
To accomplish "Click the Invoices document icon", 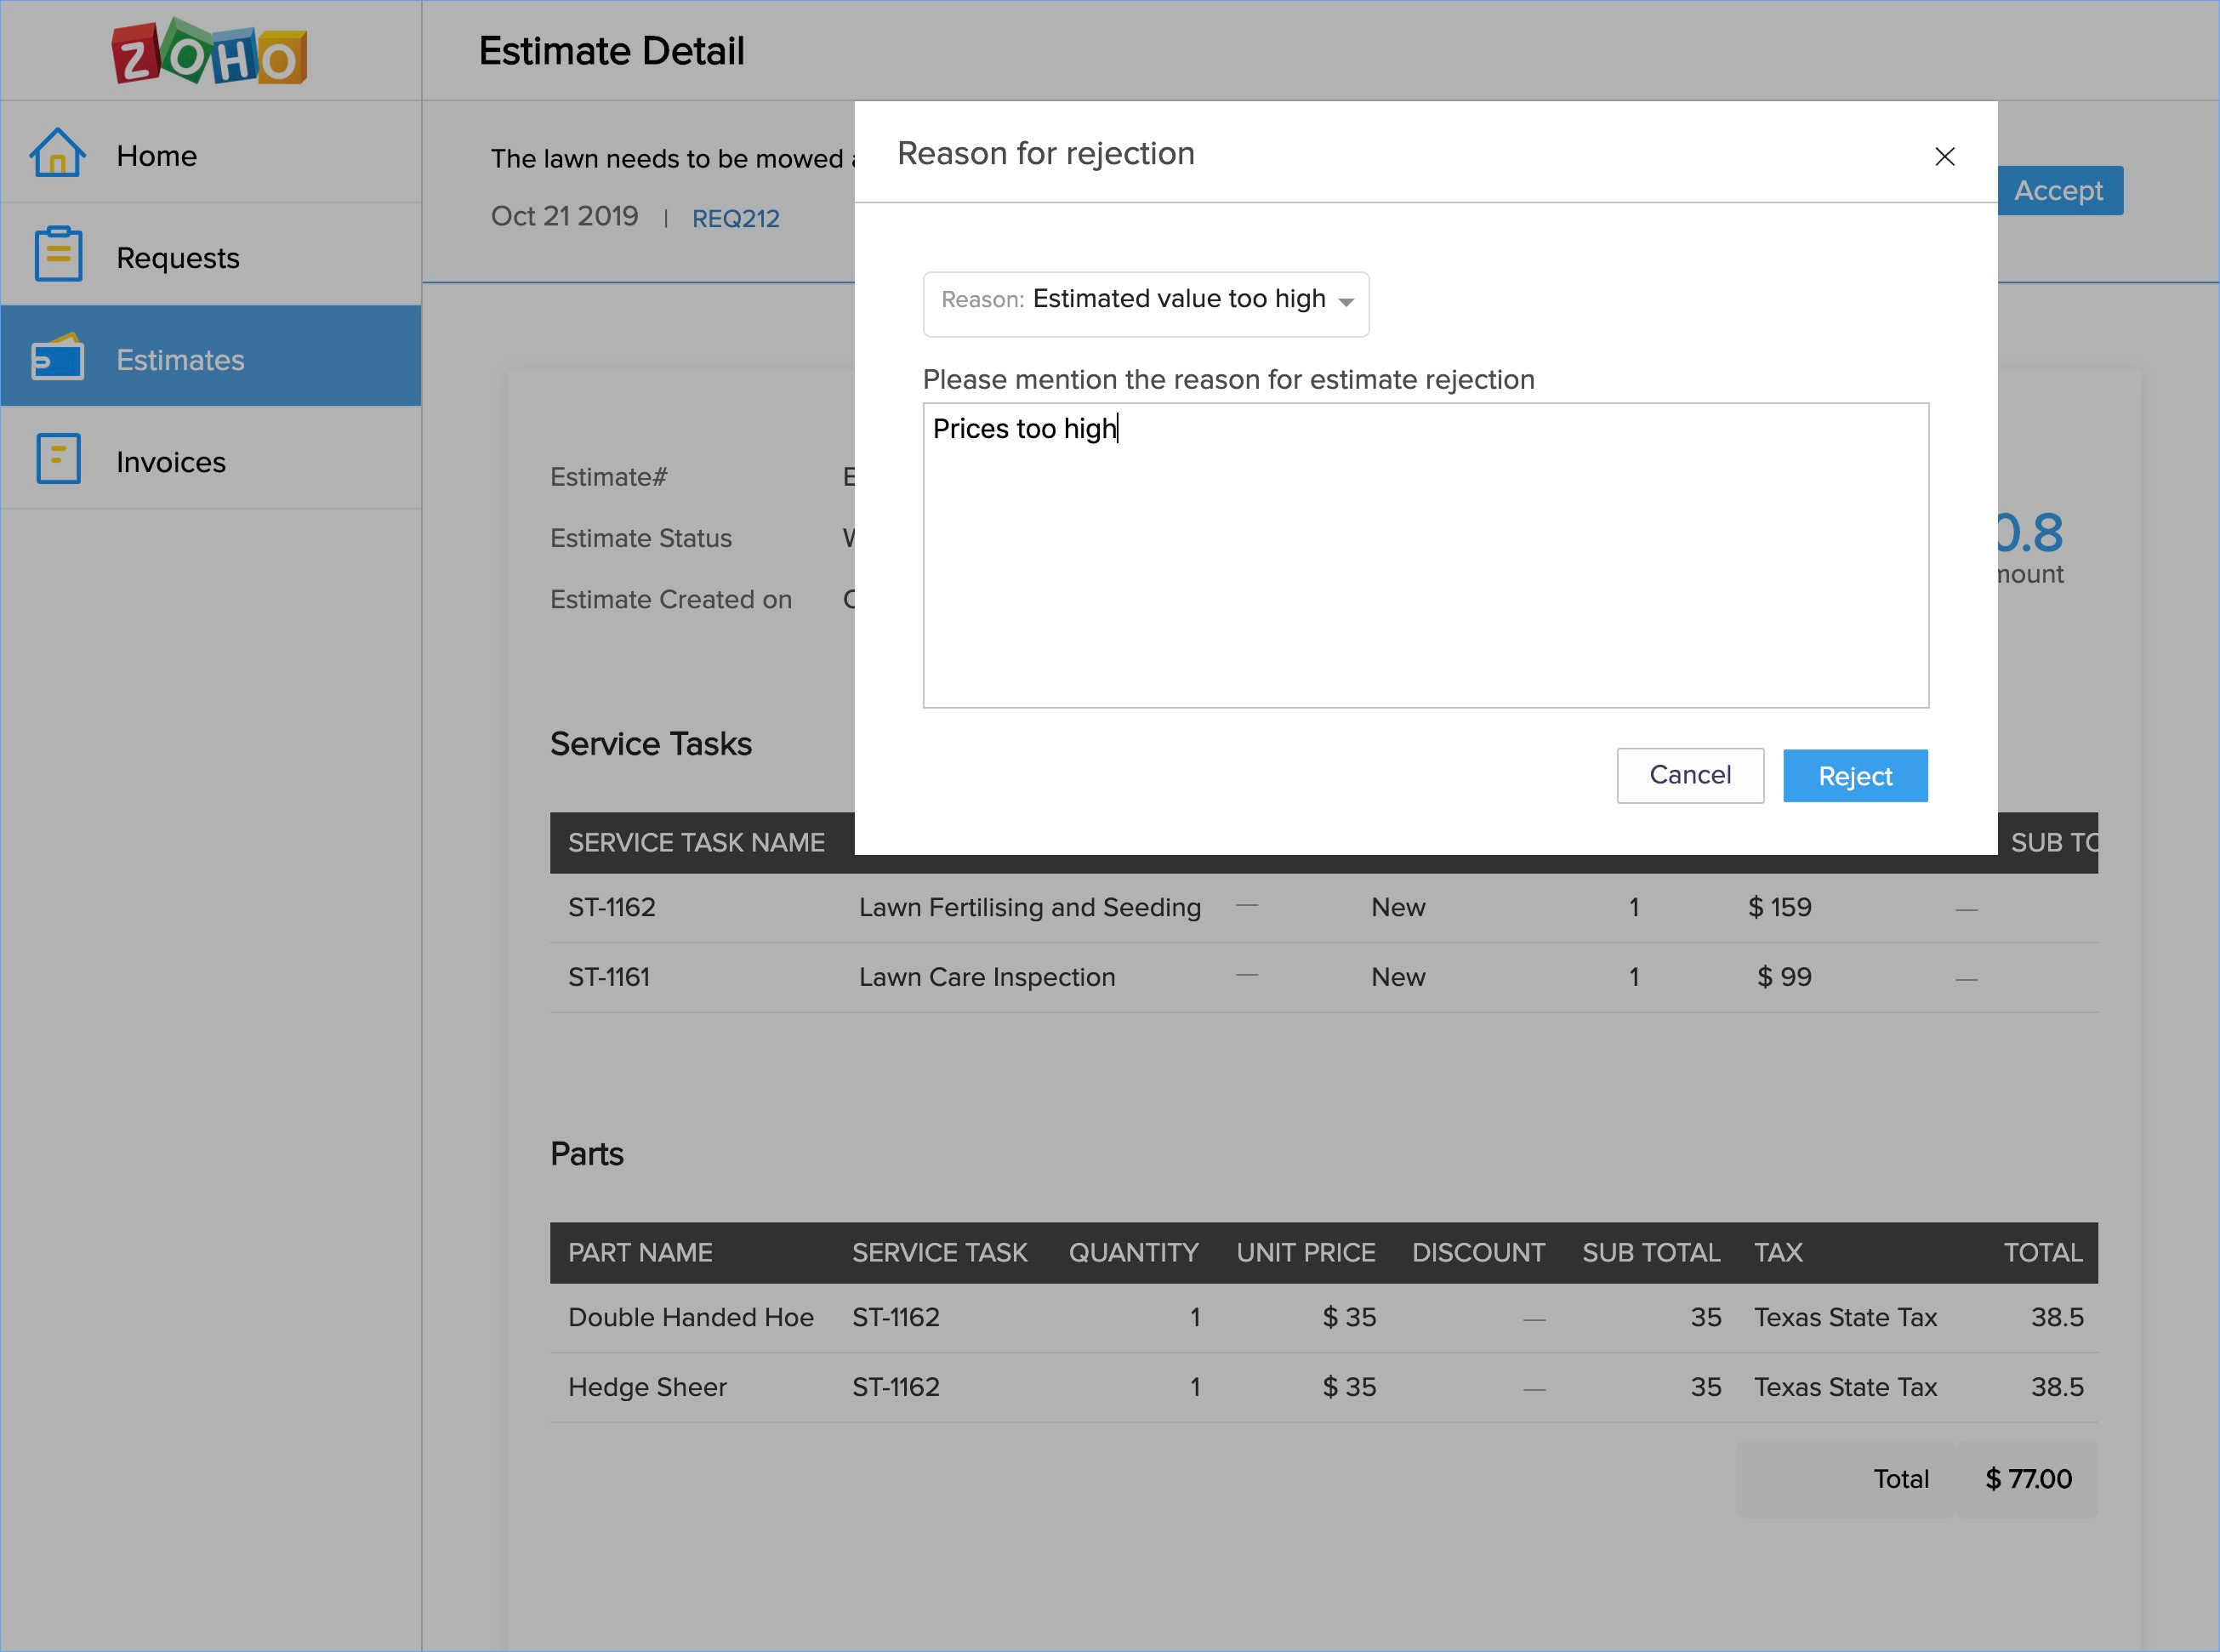I will (58, 459).
